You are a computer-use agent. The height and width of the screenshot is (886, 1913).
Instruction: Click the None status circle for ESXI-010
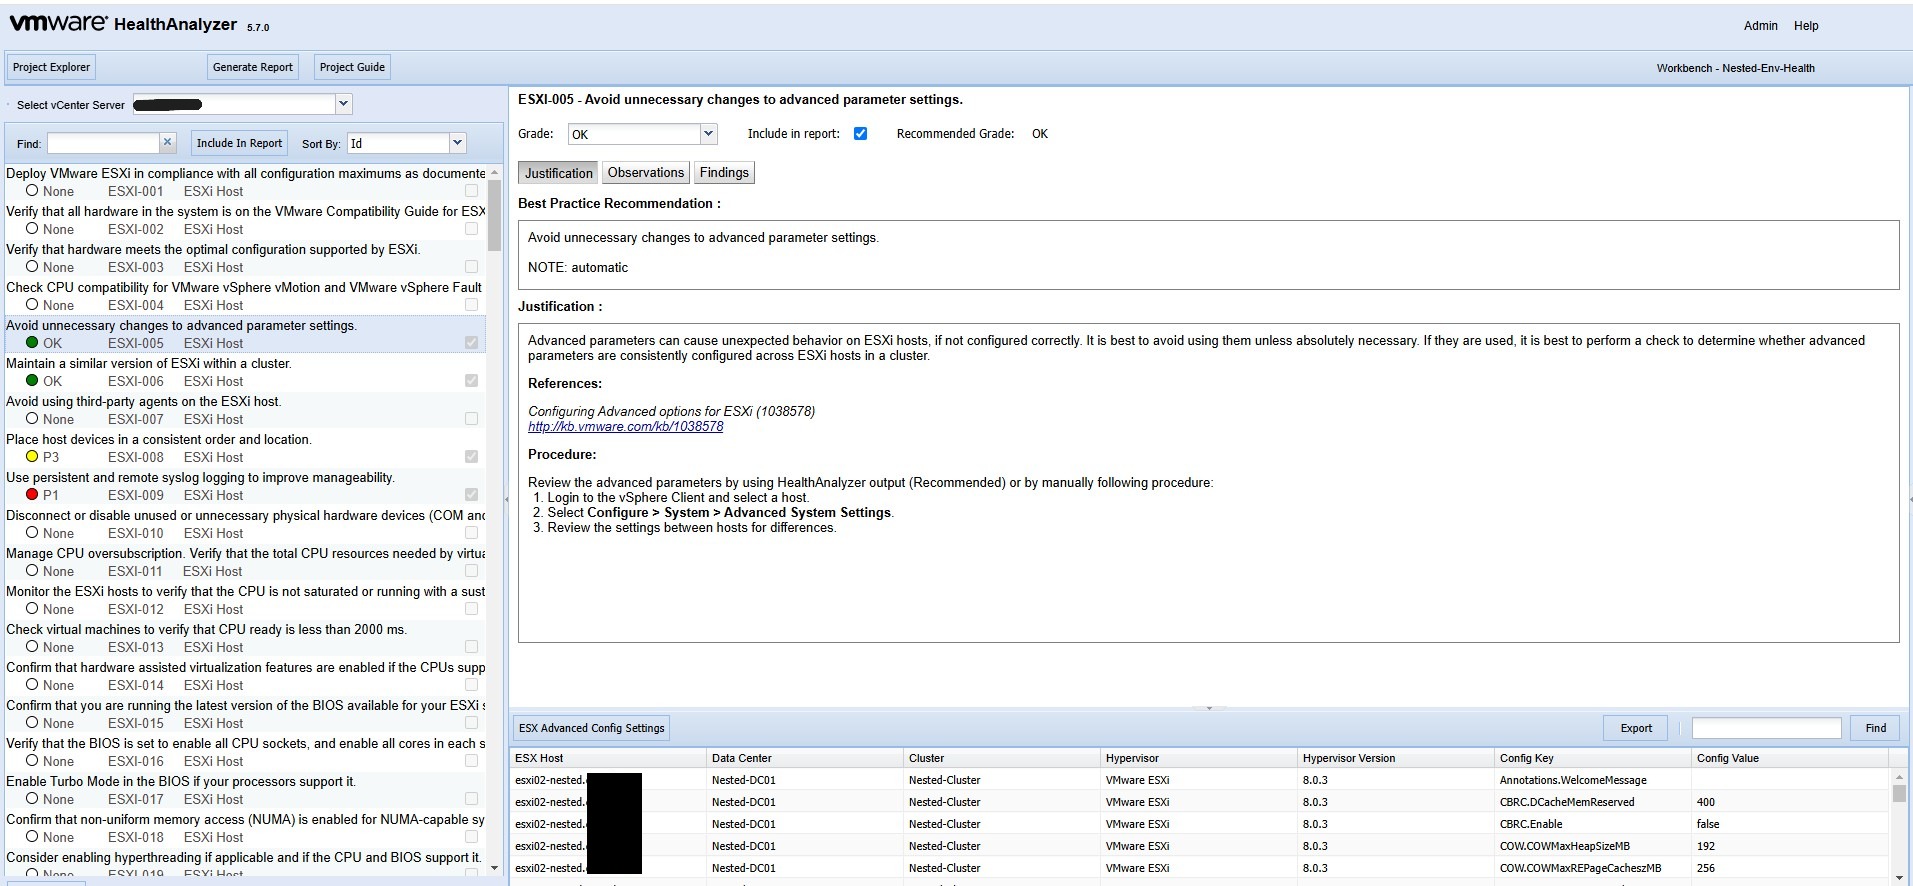(32, 533)
